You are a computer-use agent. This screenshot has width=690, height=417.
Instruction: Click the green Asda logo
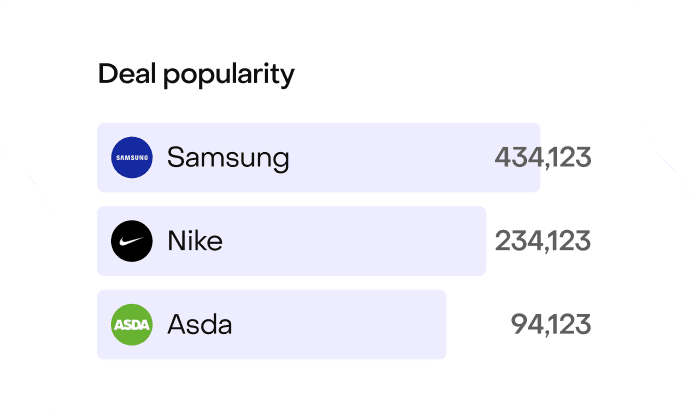[x=132, y=325]
